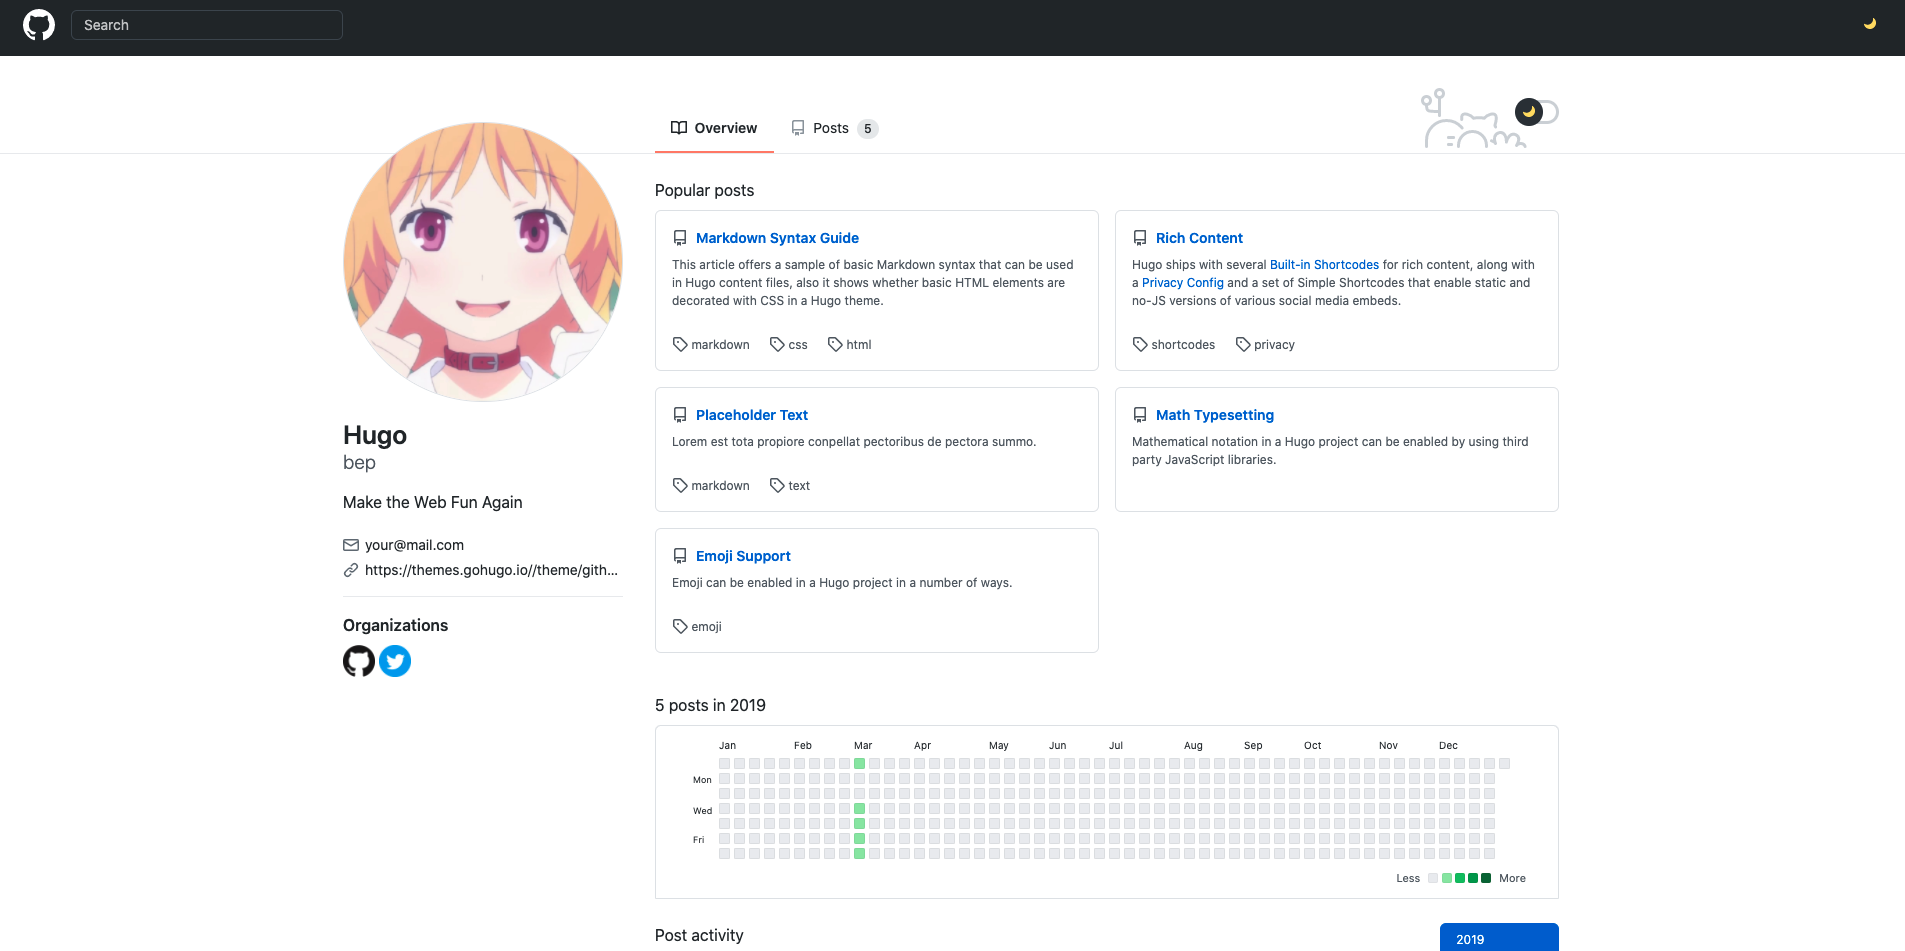This screenshot has width=1905, height=951.
Task: Open the Math Typesetting post
Action: [1215, 415]
